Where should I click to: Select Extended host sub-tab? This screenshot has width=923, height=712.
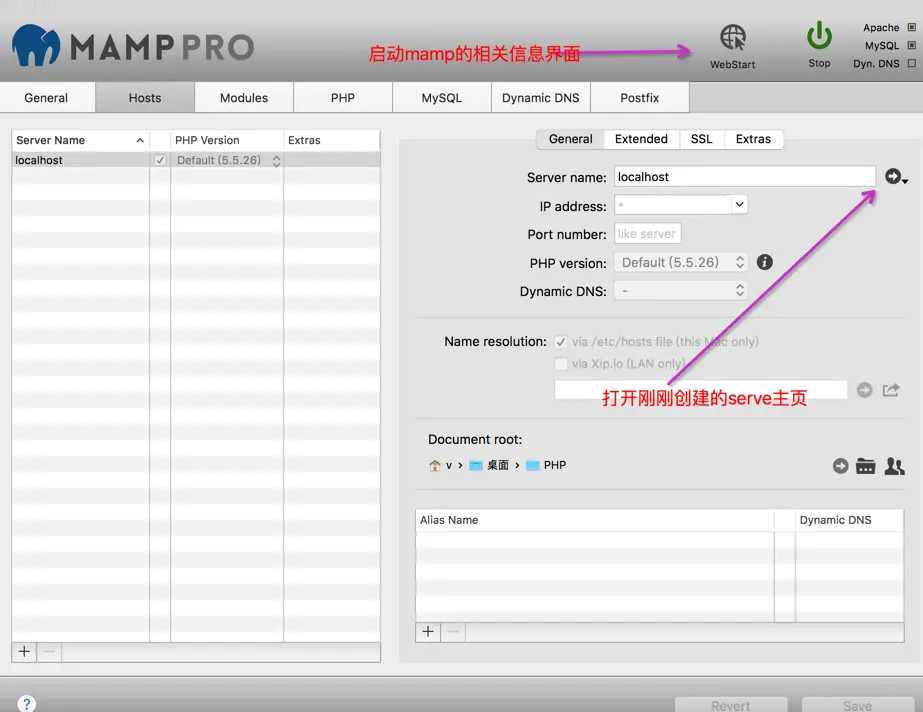[x=641, y=139]
